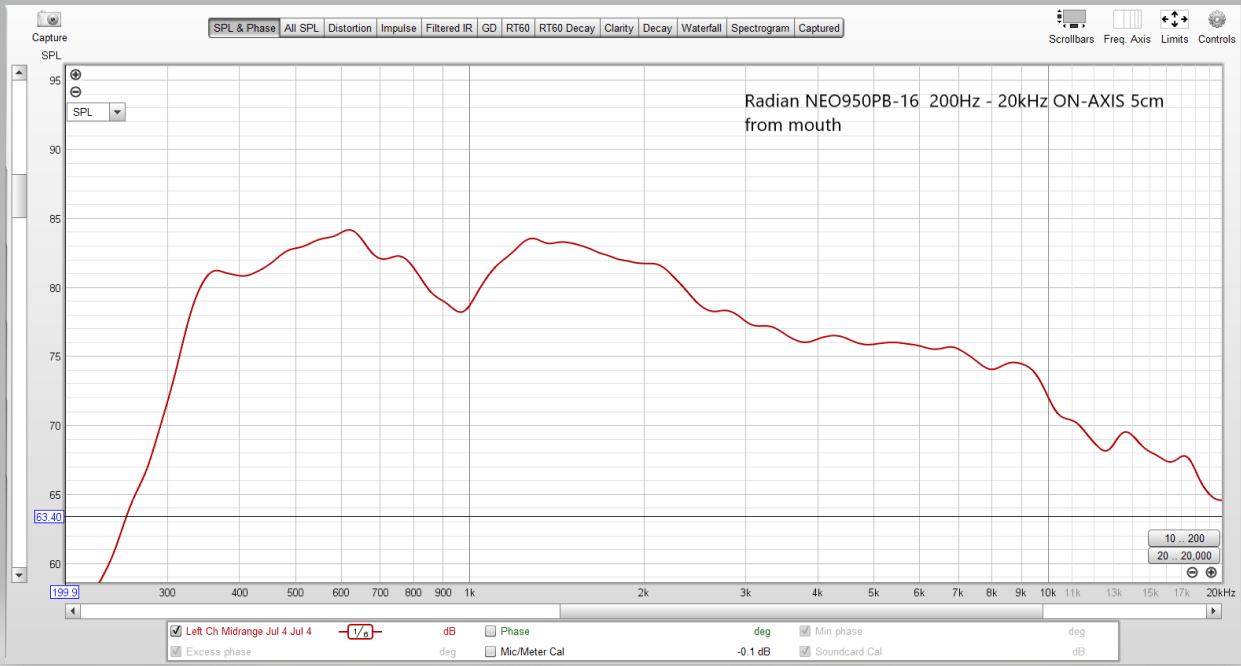Open the SPL axis dropdown
This screenshot has height=666, width=1241.
117,112
